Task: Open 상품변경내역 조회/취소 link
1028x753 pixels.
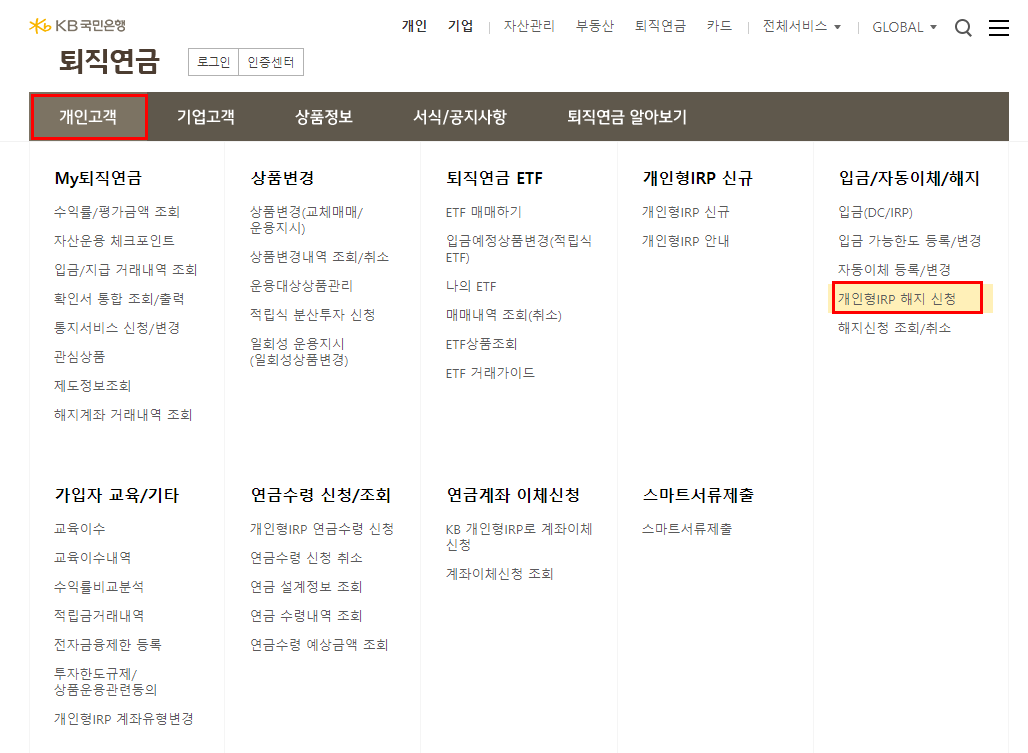Action: point(319,256)
